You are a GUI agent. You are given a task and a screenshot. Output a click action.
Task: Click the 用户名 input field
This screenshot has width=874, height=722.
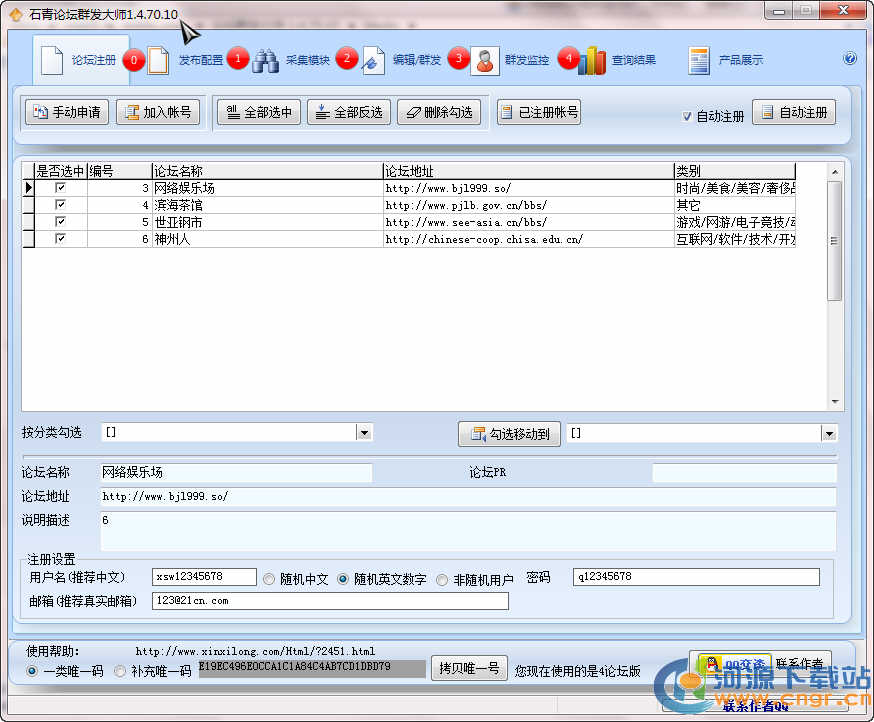(x=204, y=577)
